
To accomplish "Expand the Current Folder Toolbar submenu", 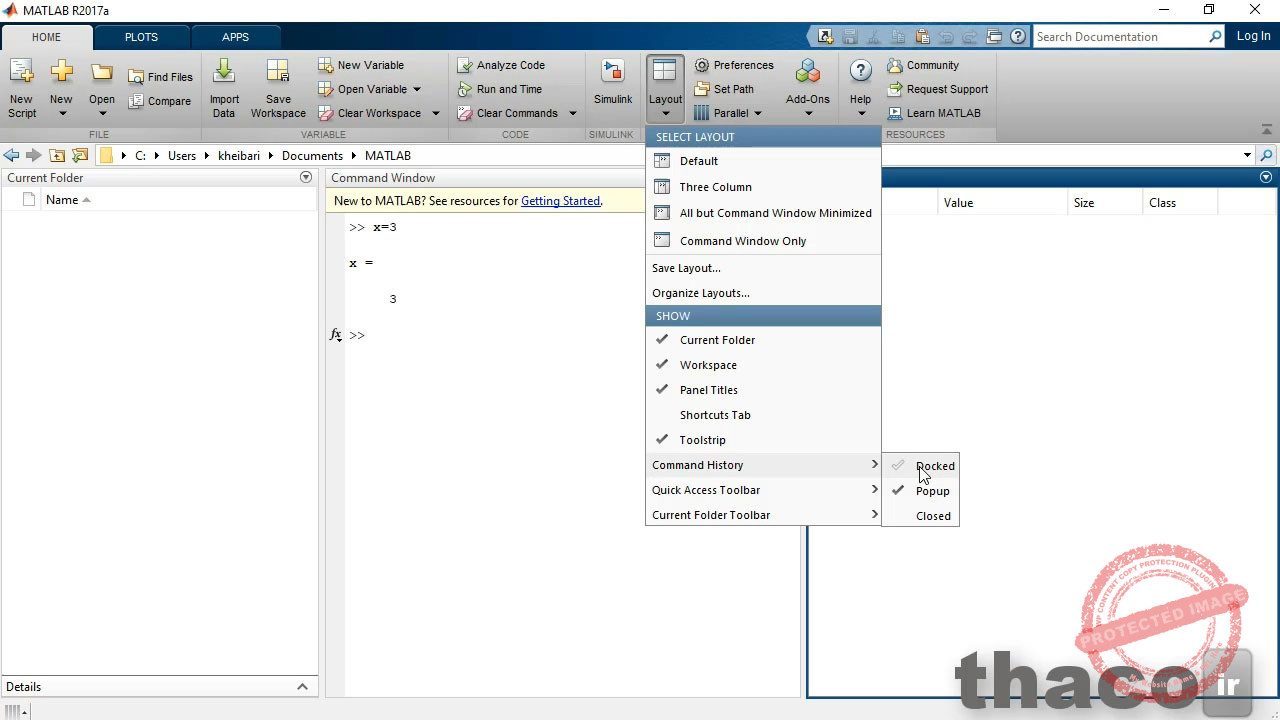I will tap(711, 514).
